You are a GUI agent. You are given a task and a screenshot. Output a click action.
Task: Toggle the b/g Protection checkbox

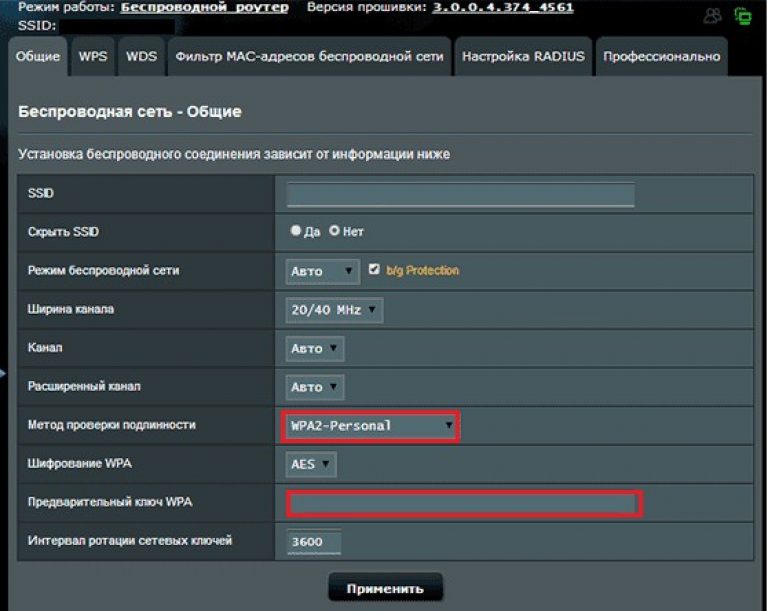(x=375, y=270)
